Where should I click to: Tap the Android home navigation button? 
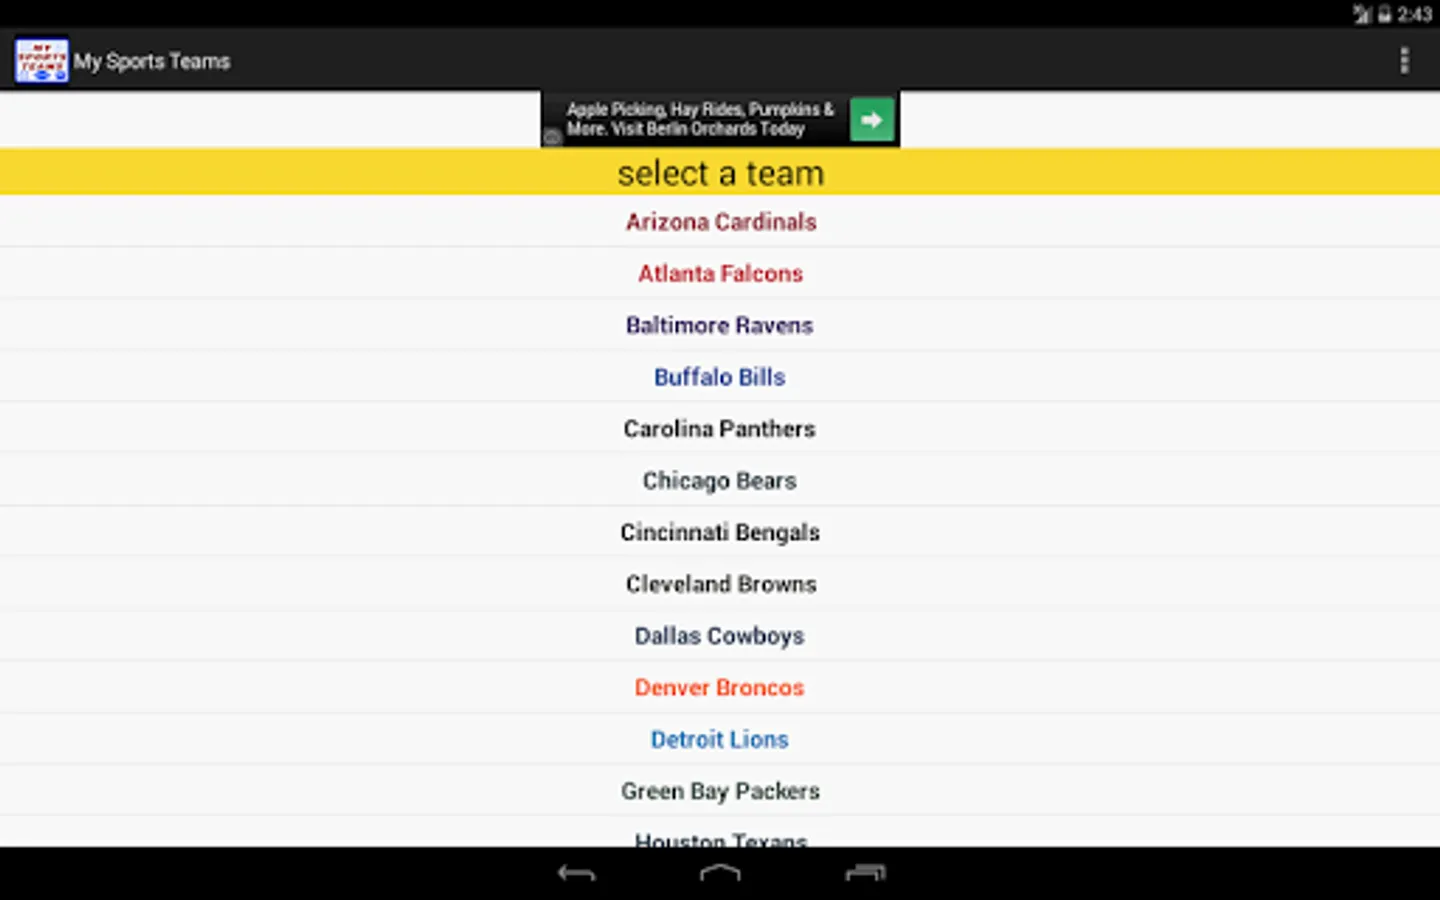(720, 873)
